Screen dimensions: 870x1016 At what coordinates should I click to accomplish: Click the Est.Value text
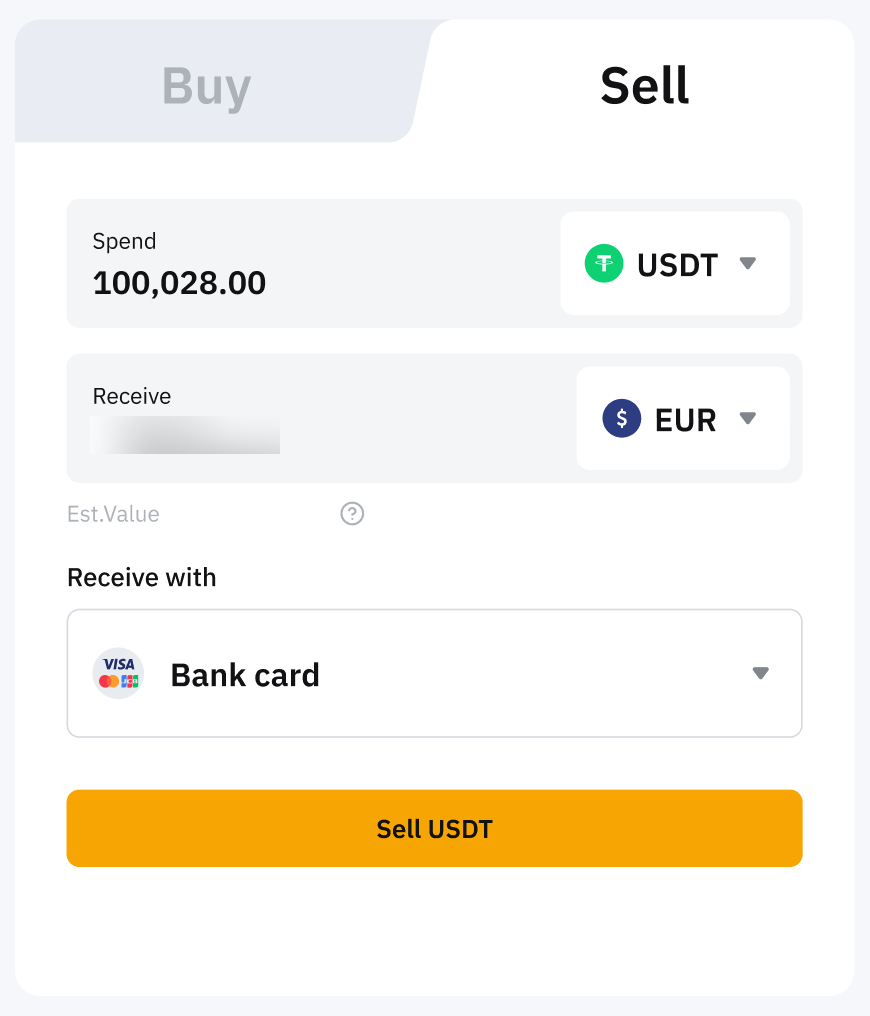pyautogui.click(x=113, y=514)
